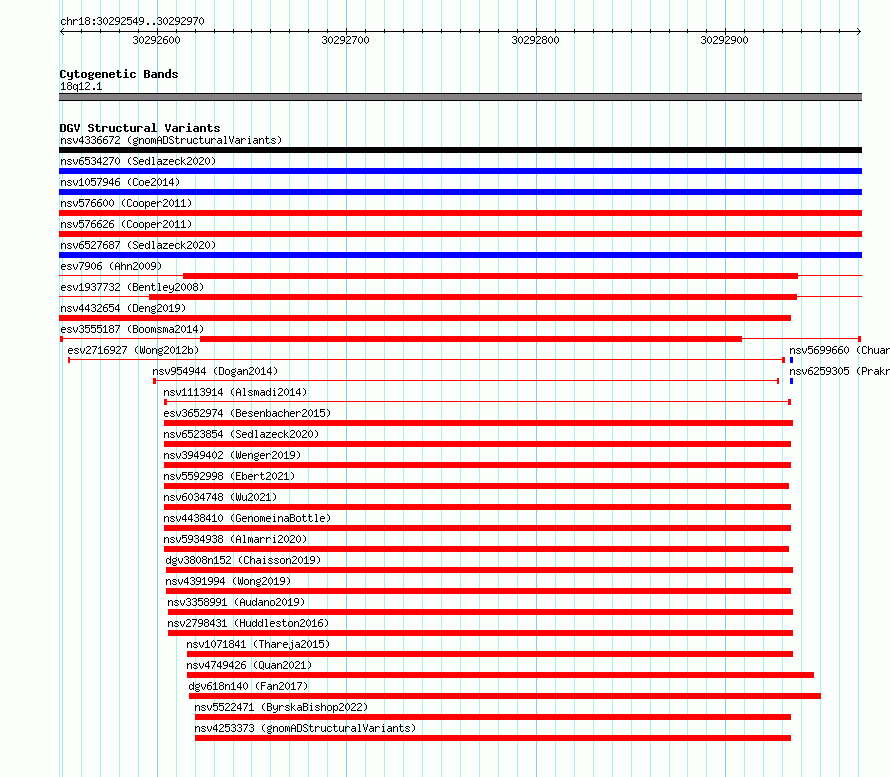Screen dimensions: 890x777
Task: Open variant nsv1071841 (Thareja2015)
Action: 258,644
